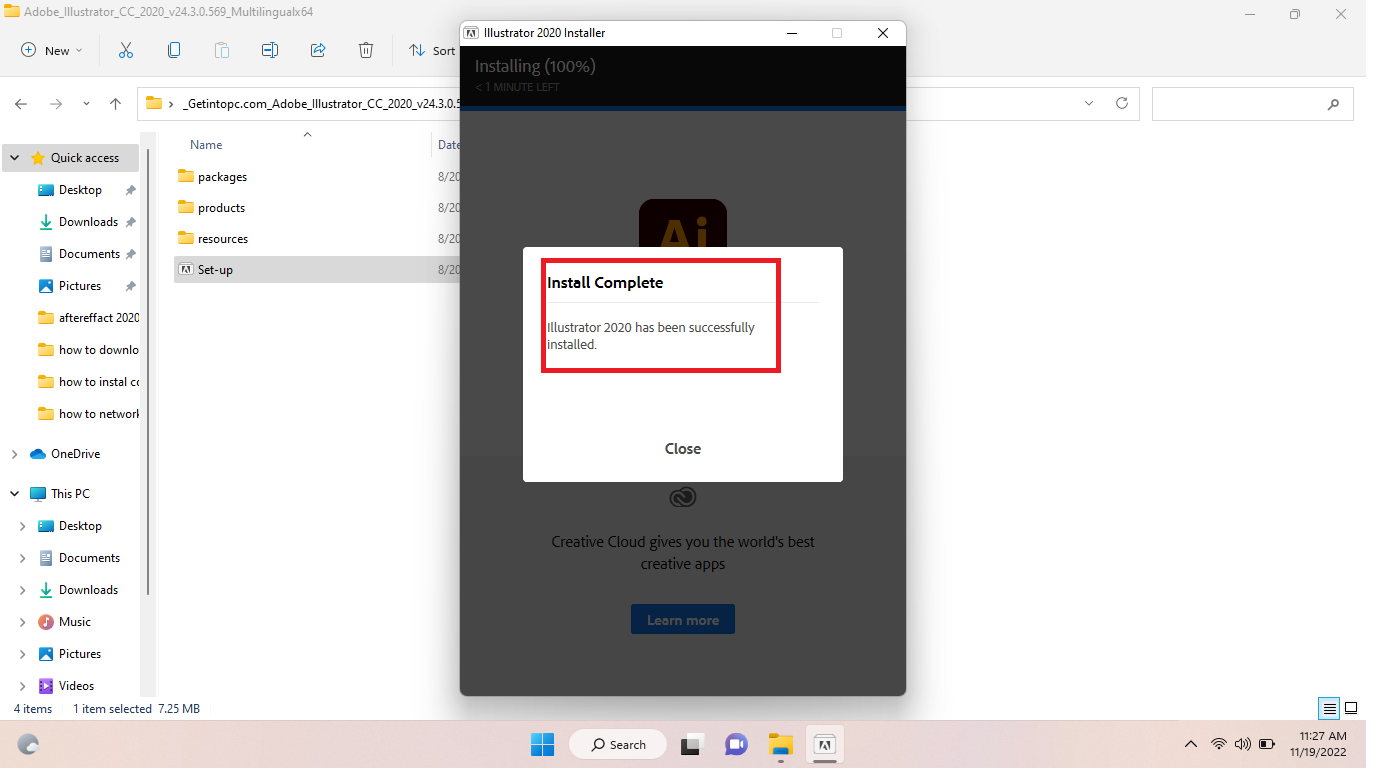The image size is (1378, 776).
Task: Click the Share icon in toolbar
Action: tap(318, 50)
